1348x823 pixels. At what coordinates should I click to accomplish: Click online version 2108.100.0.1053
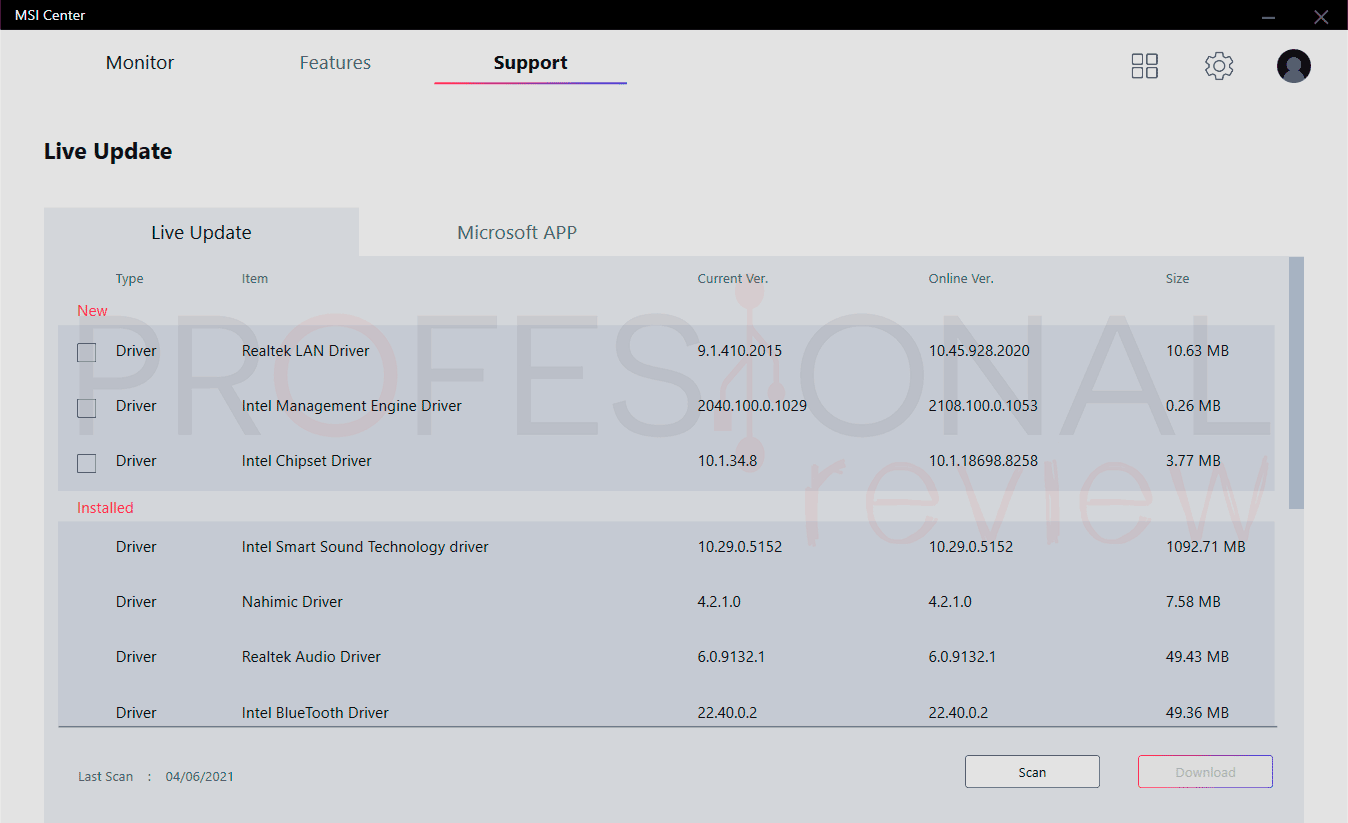(983, 406)
